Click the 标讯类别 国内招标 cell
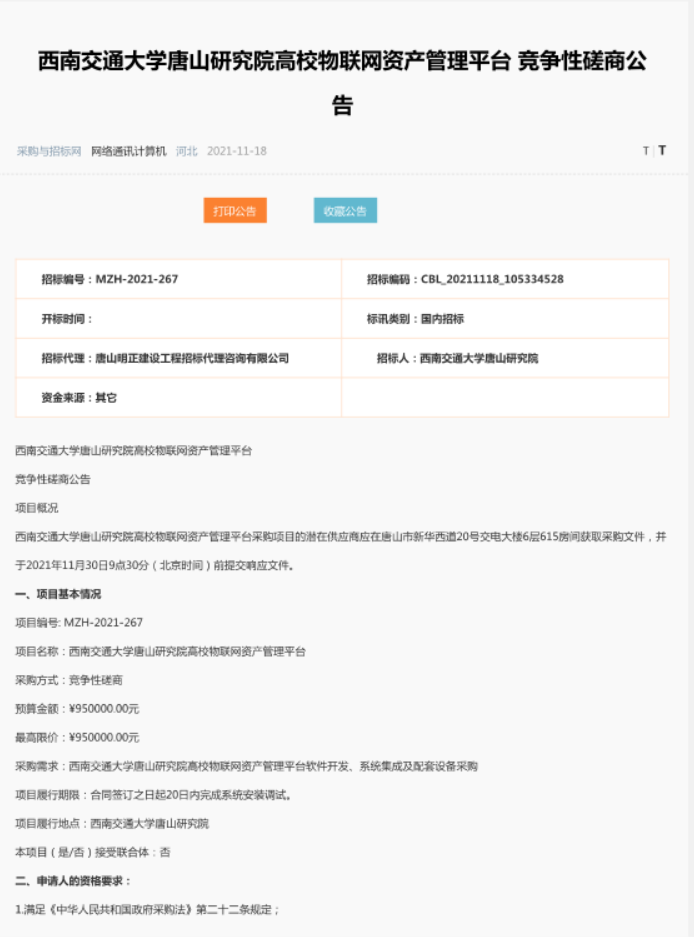 point(505,319)
